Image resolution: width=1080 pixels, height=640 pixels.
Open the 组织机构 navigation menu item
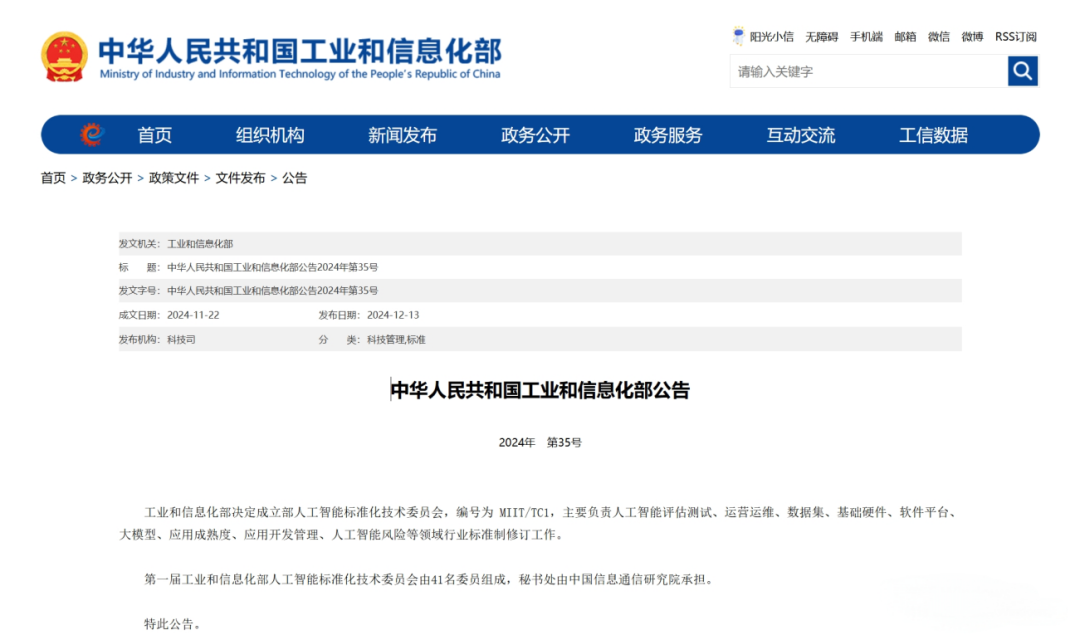270,135
